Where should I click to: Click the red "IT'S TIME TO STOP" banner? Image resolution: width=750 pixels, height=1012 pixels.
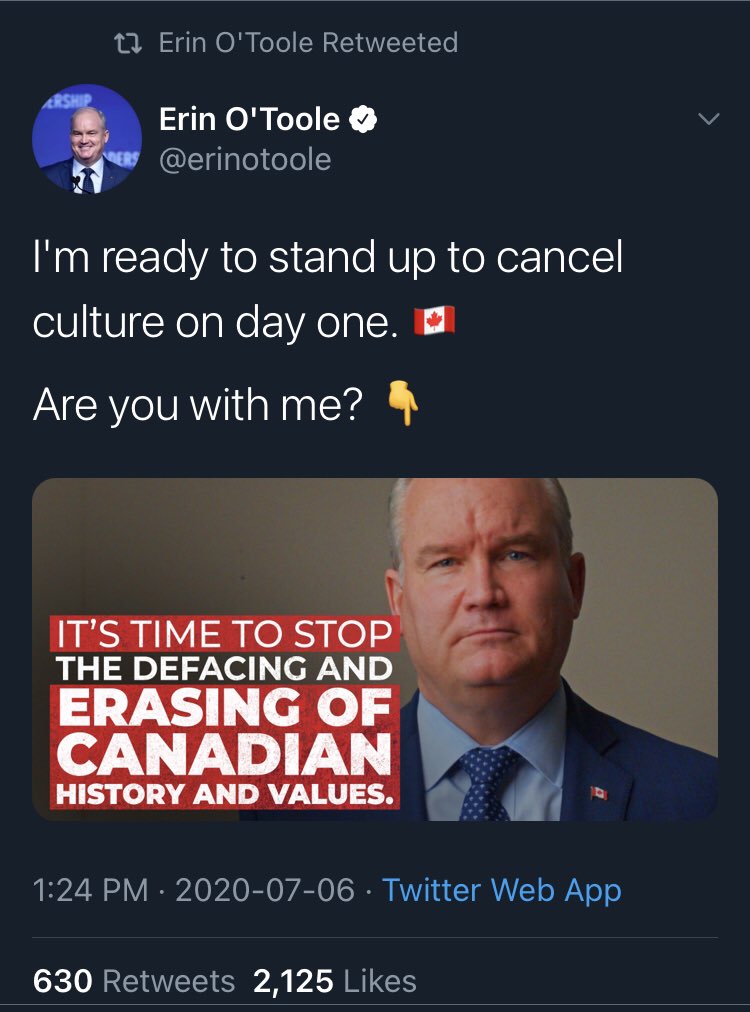click(225, 634)
